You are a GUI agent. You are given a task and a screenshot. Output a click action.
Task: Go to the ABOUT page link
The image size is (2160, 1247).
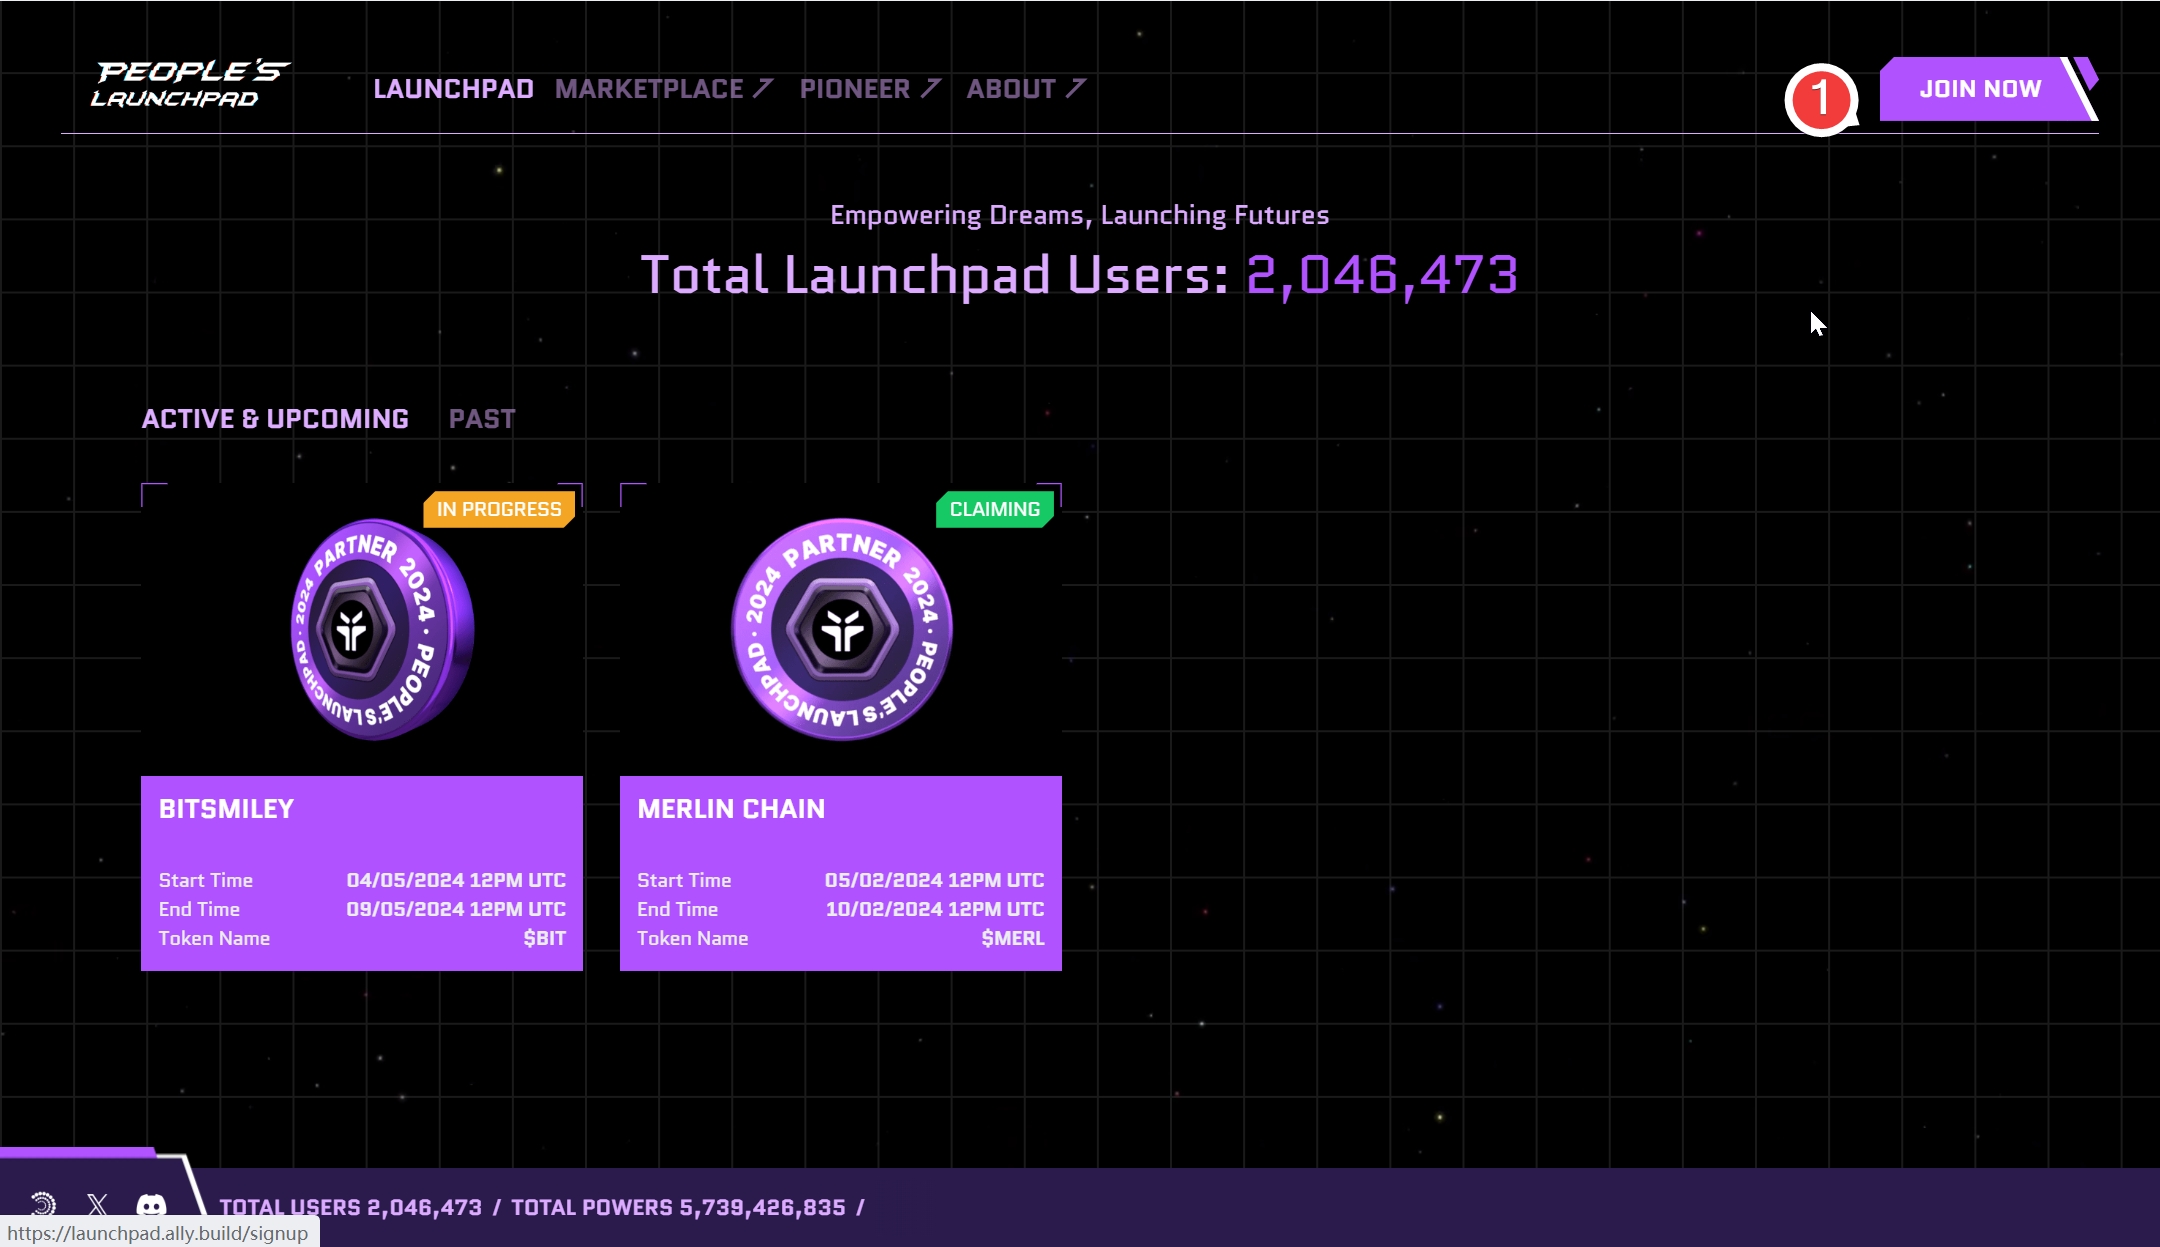[1011, 89]
